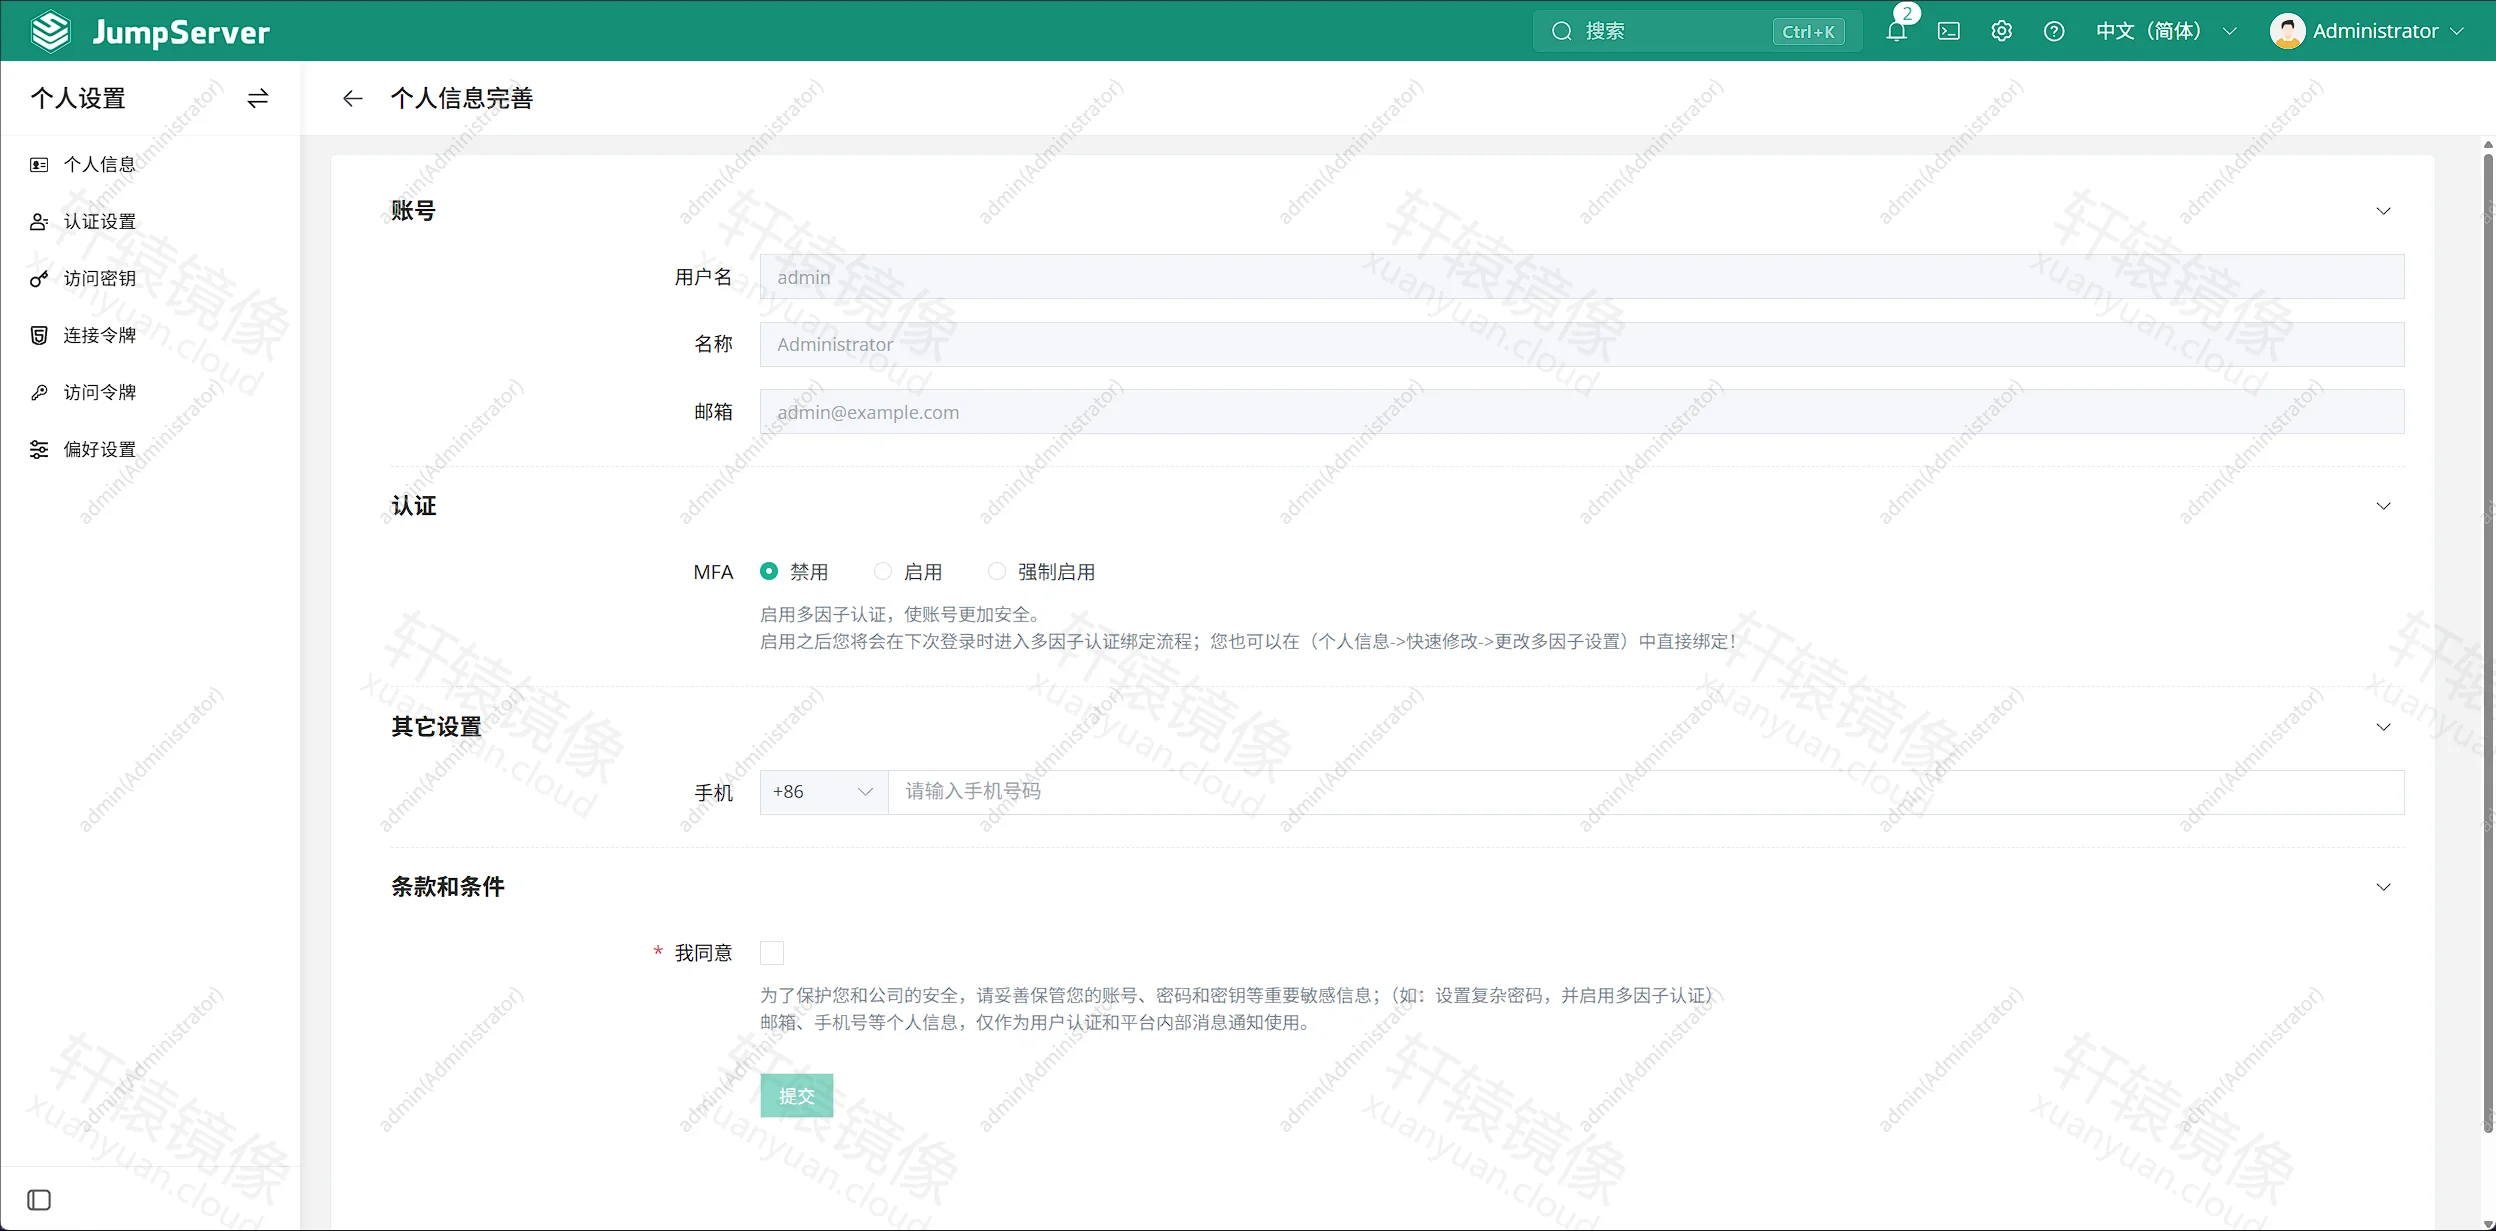Image resolution: width=2496 pixels, height=1231 pixels.
Task: Click the 名称 Administrator field
Action: 1582,344
